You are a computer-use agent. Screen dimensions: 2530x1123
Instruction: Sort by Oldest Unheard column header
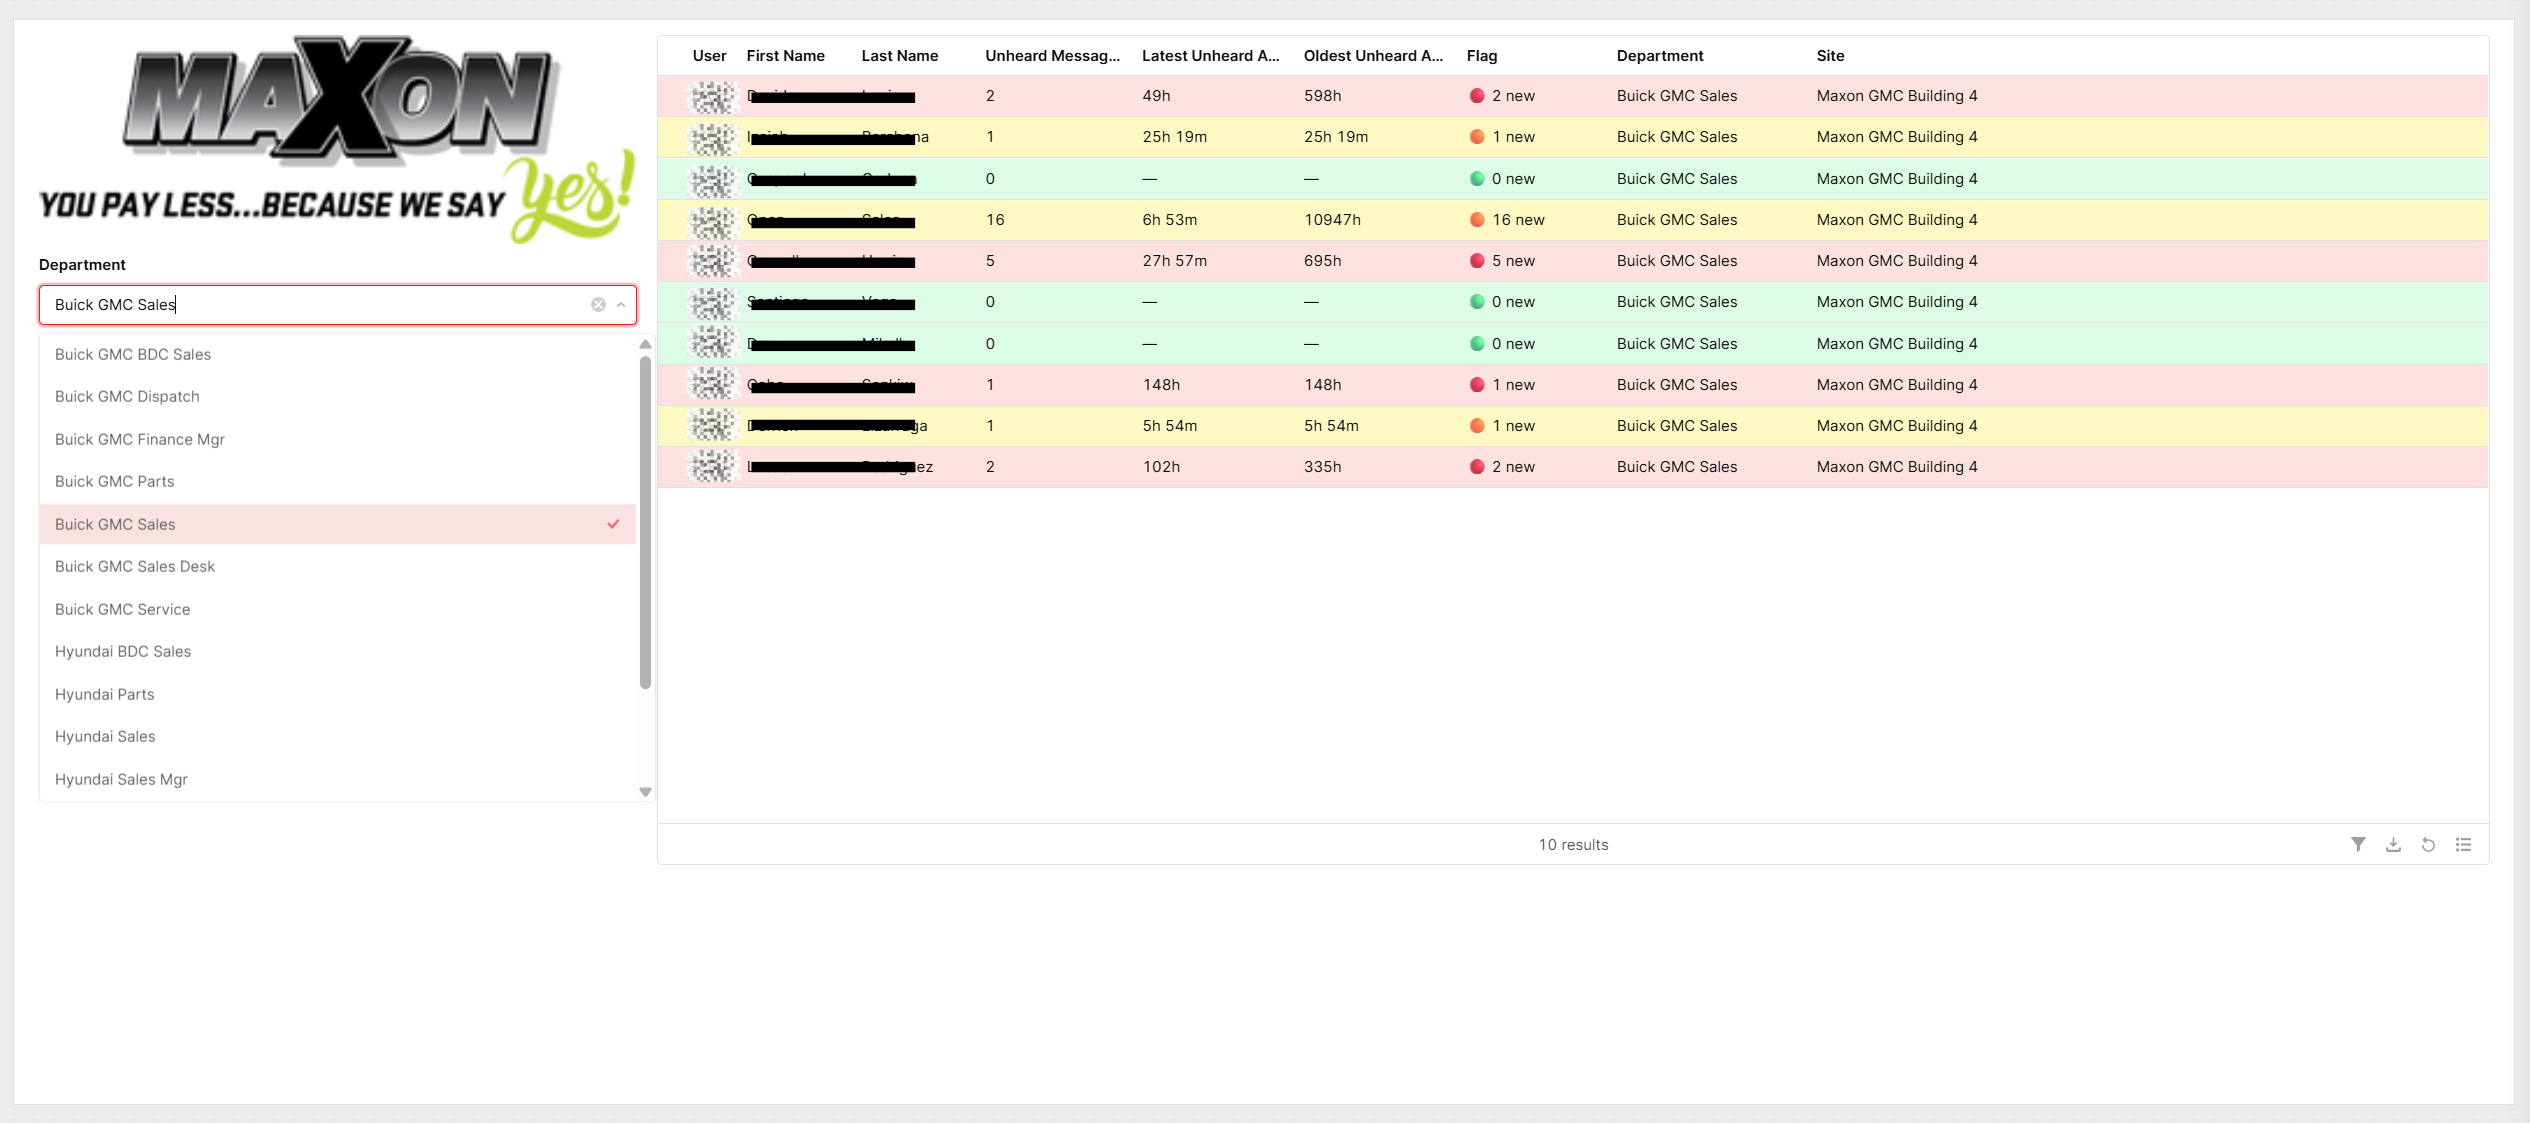pos(1372,56)
